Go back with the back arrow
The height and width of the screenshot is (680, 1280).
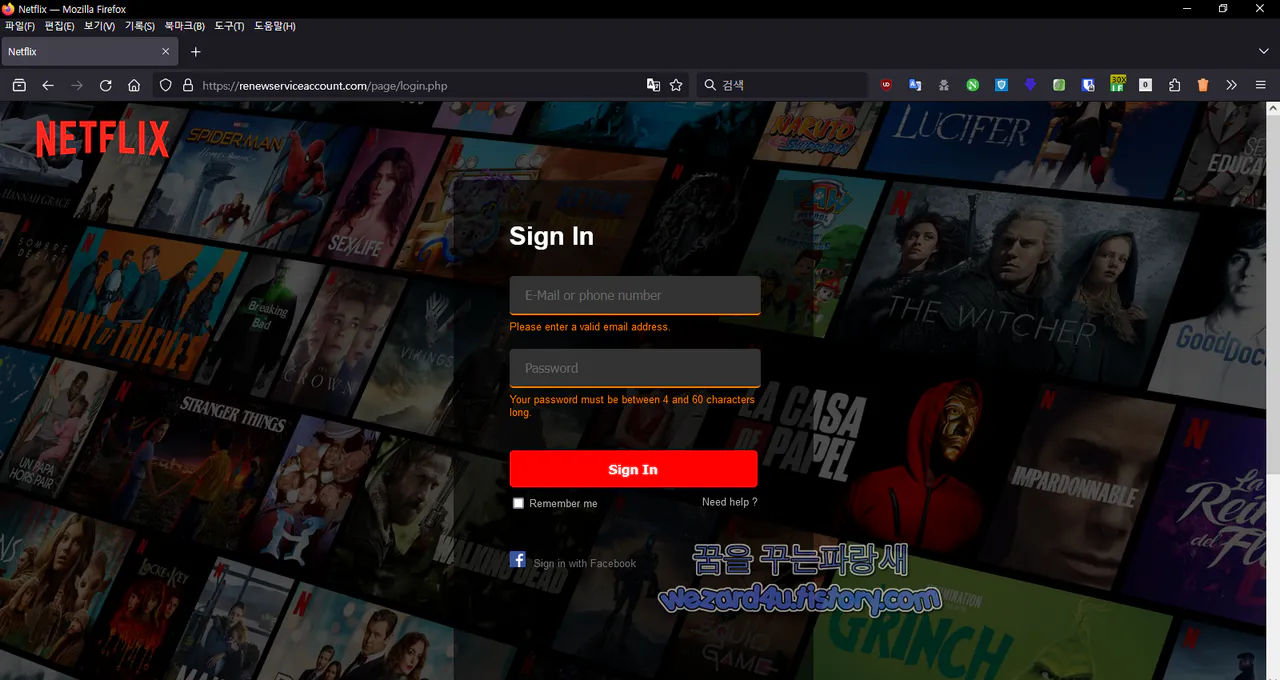click(x=48, y=86)
